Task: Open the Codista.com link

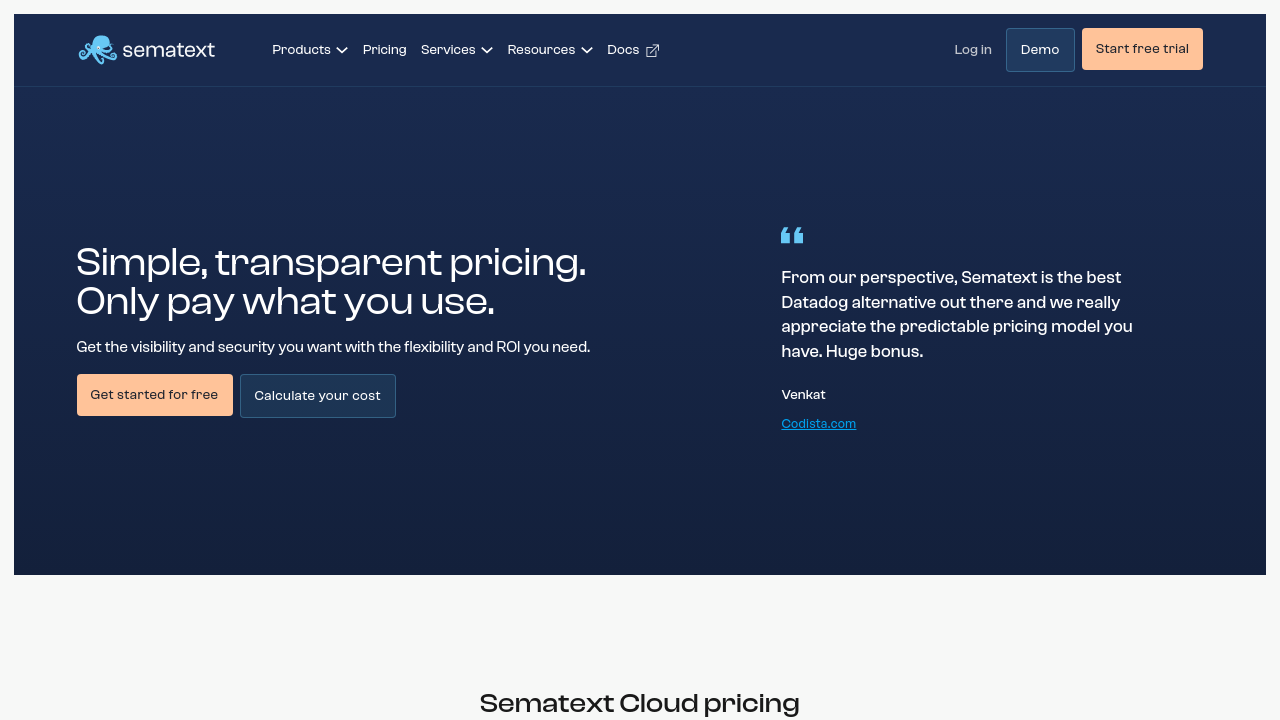Action: click(x=818, y=424)
